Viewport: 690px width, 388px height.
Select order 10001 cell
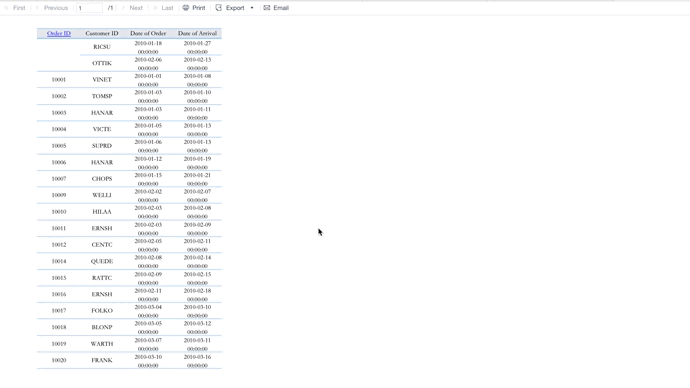tap(59, 80)
